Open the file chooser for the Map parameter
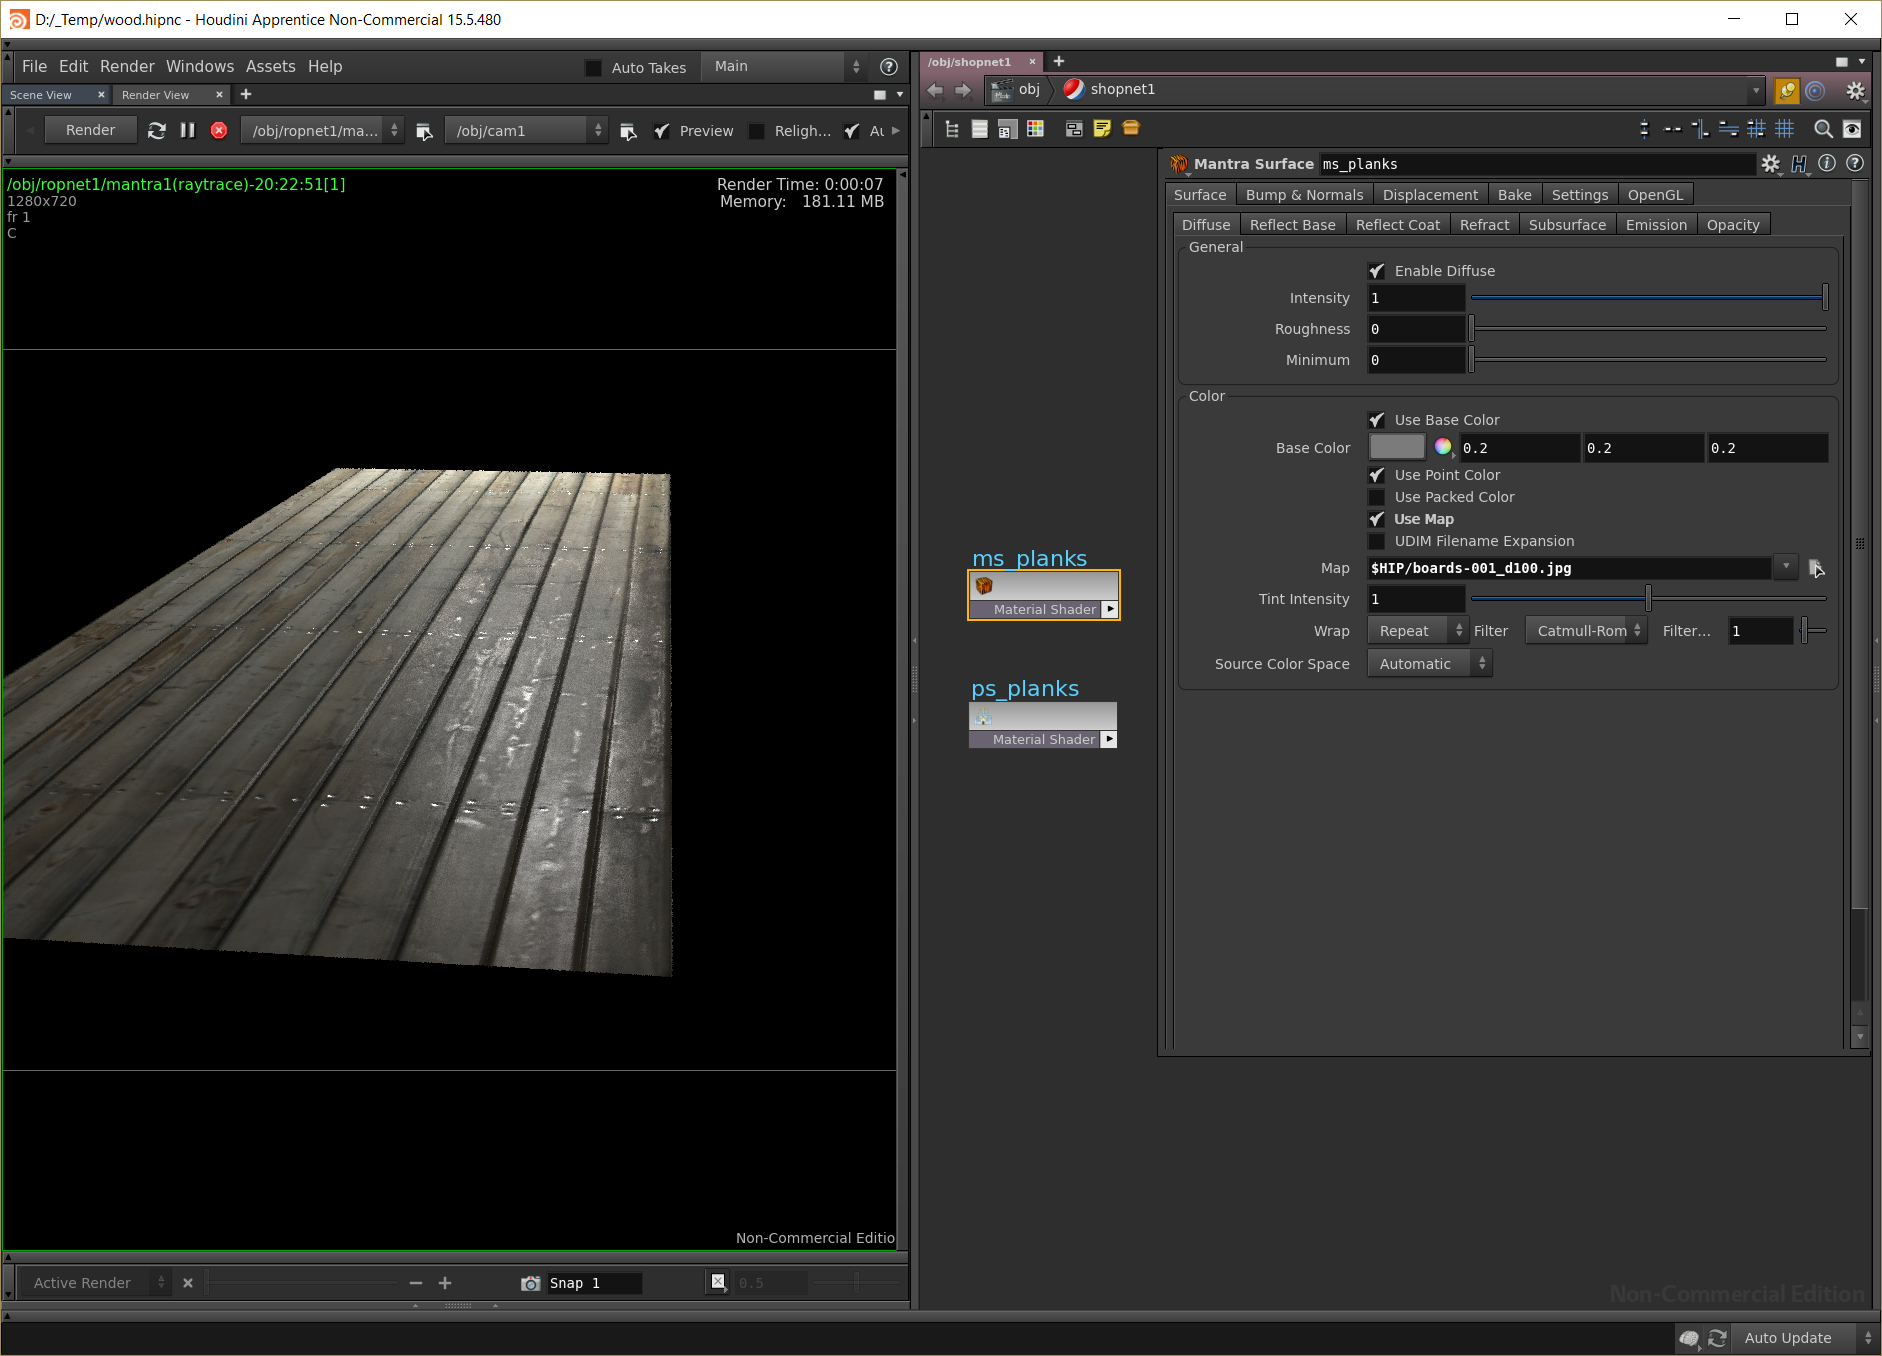 [x=1816, y=569]
